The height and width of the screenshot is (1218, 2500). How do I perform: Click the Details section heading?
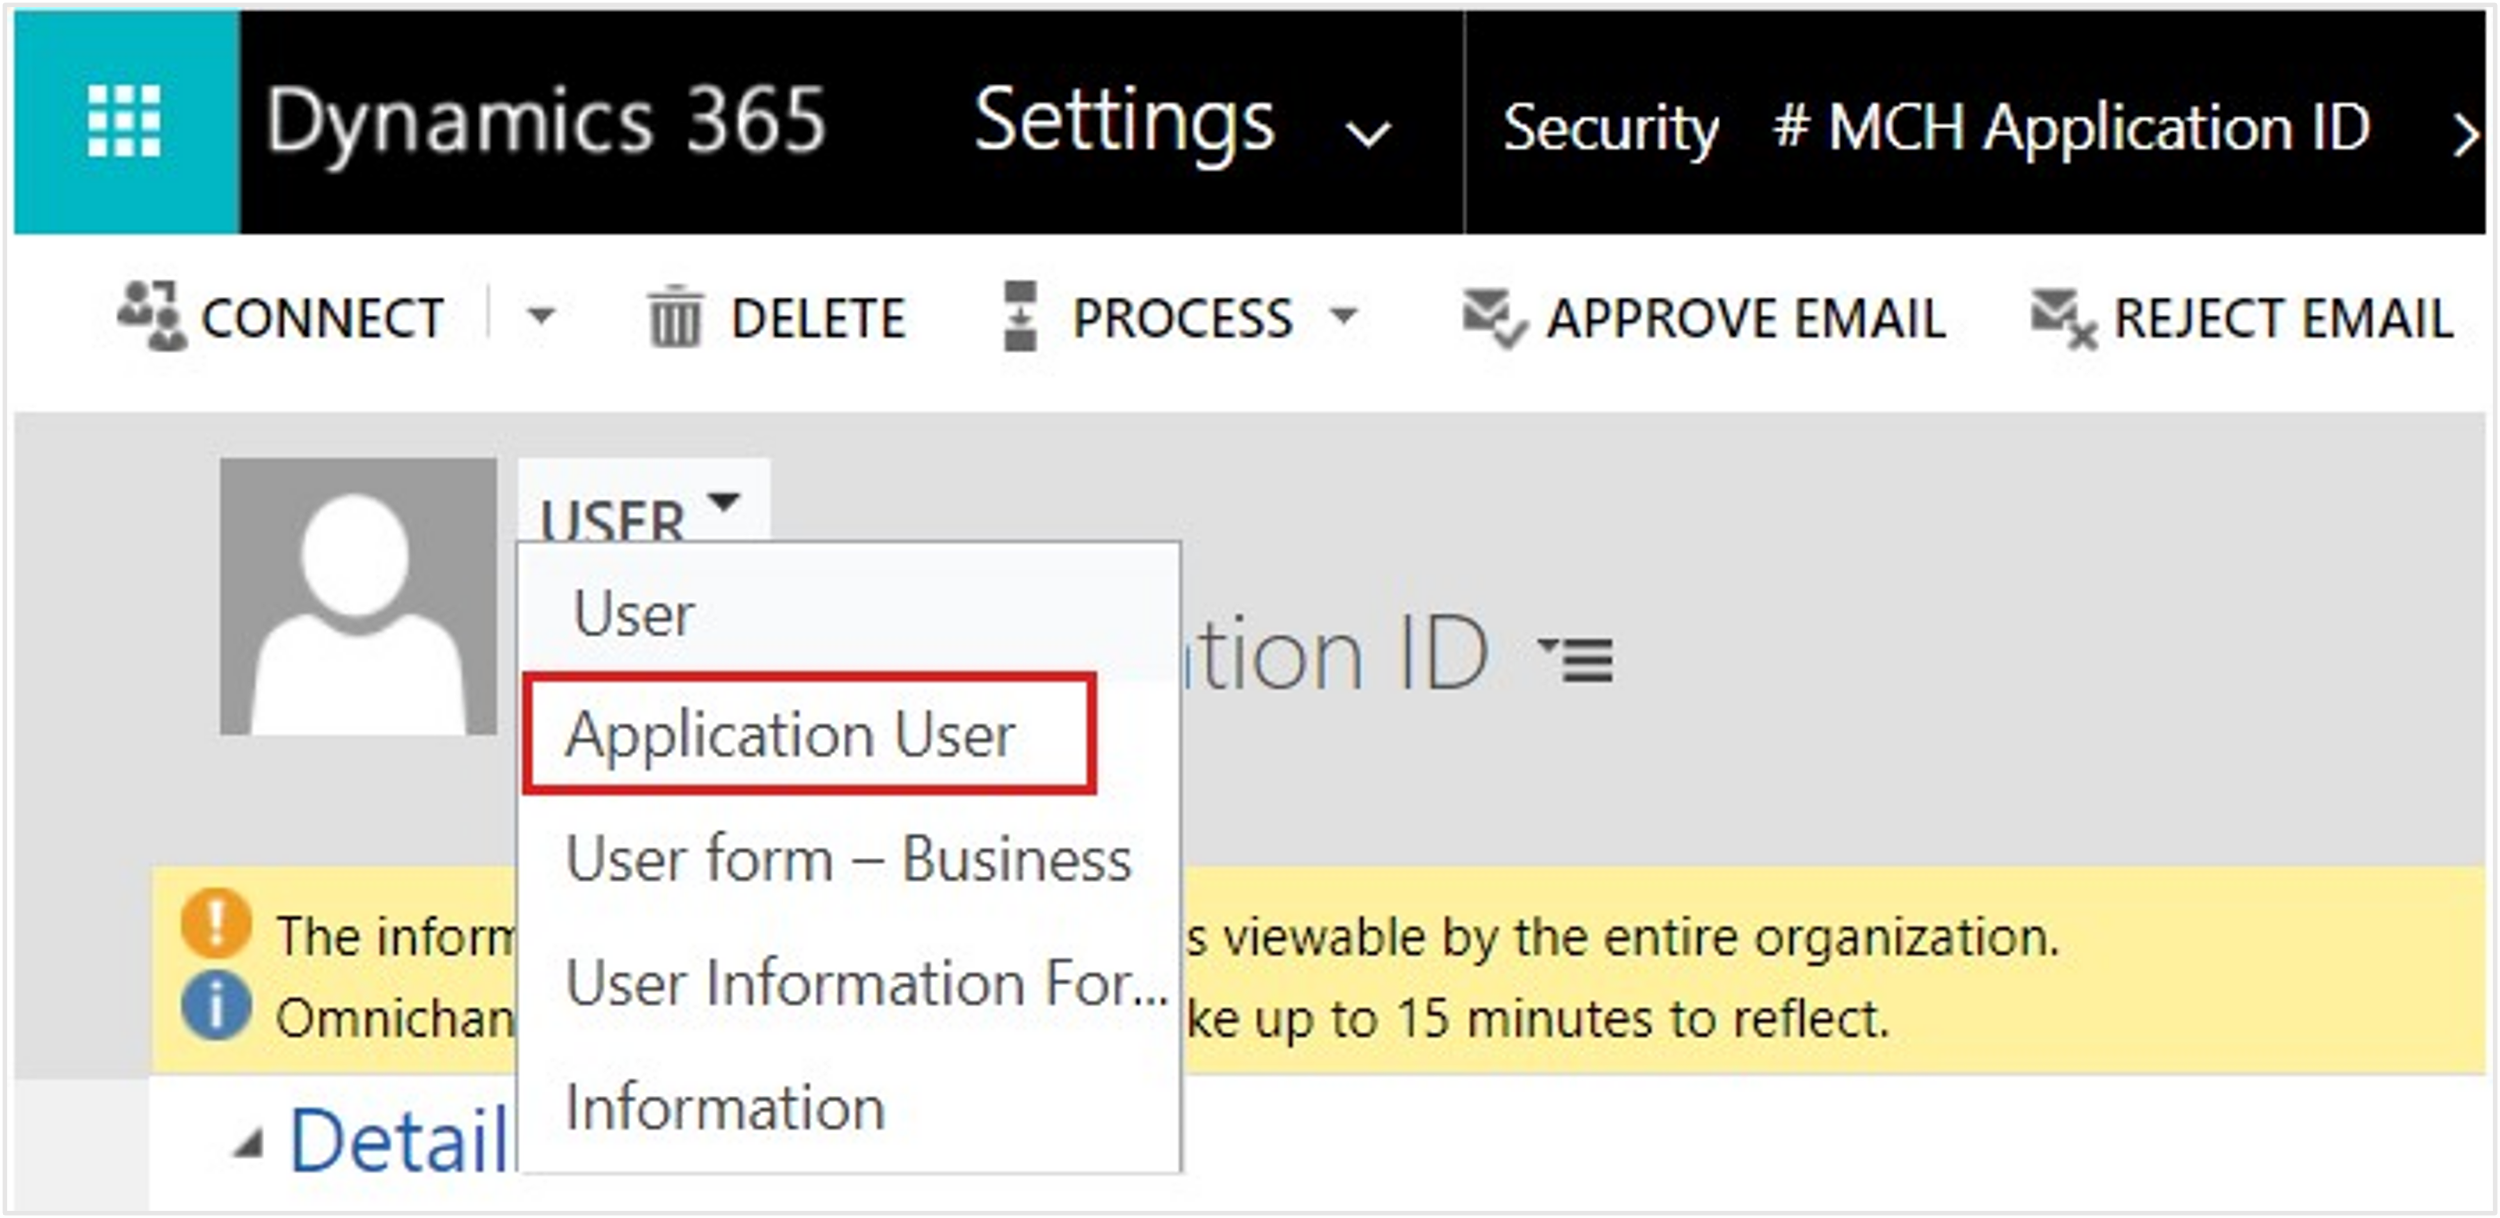pos(400,1140)
